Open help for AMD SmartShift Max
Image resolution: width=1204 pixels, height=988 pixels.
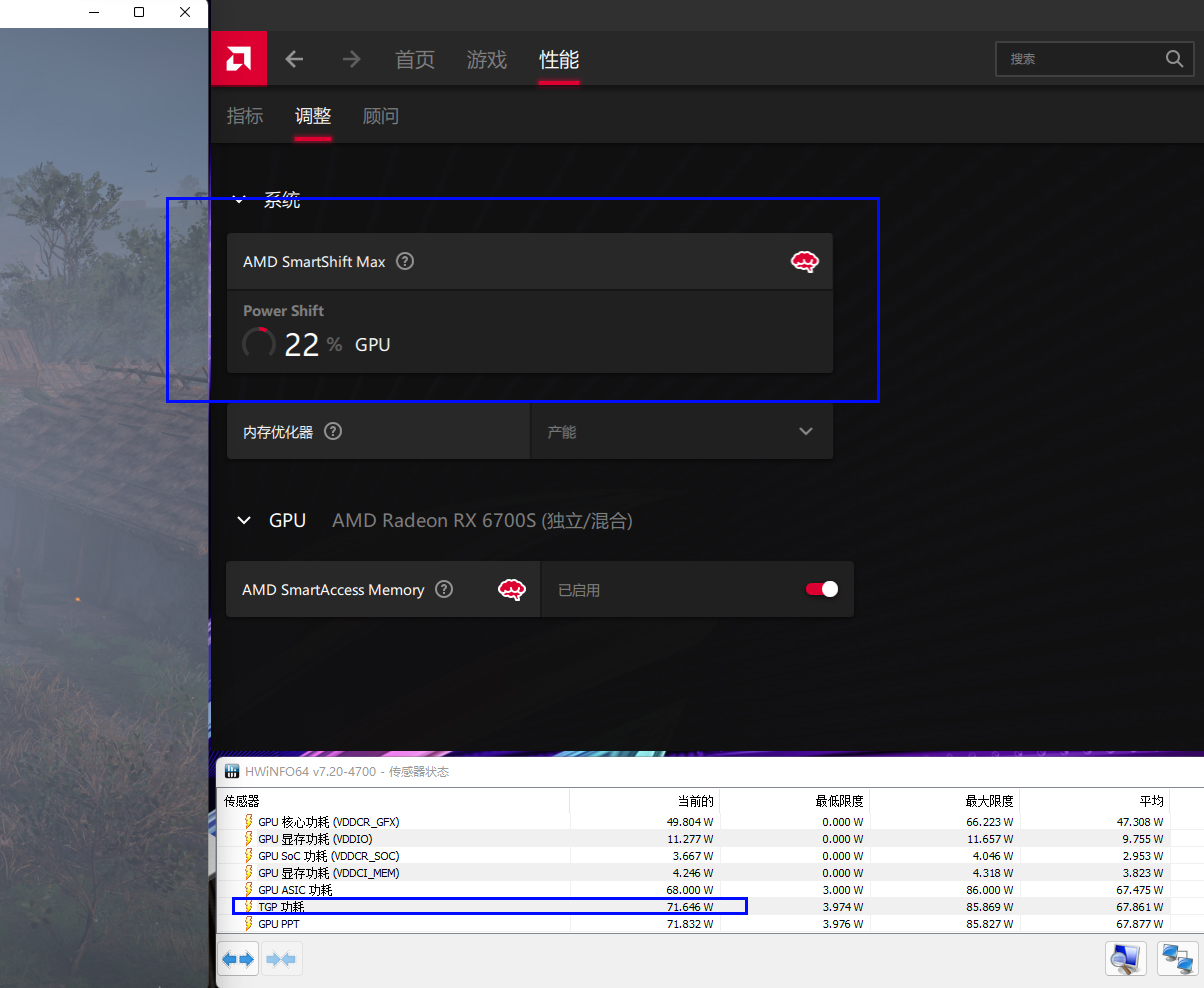[405, 262]
